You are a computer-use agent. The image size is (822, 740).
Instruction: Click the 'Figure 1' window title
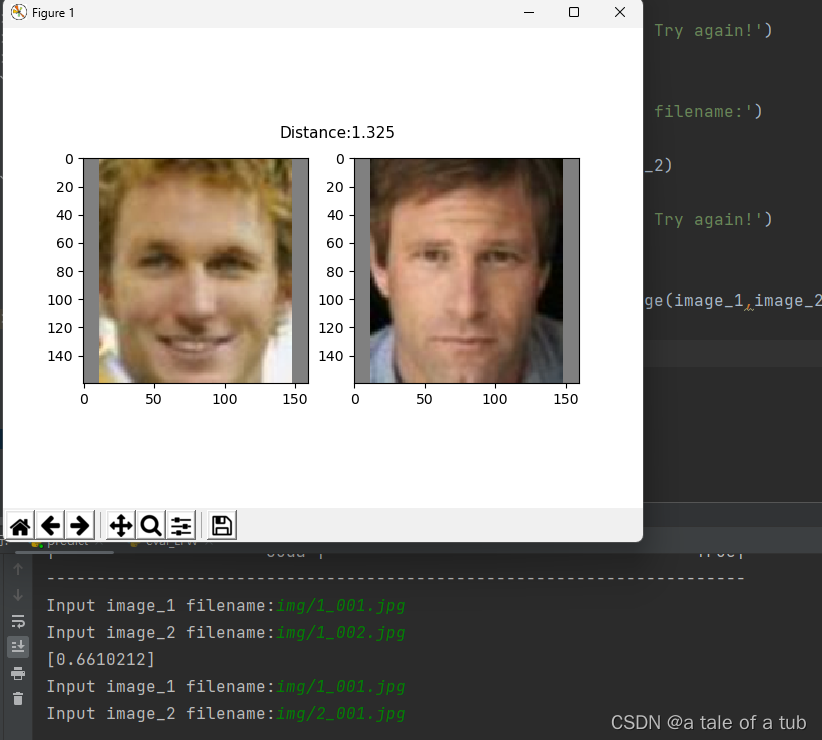coord(53,13)
